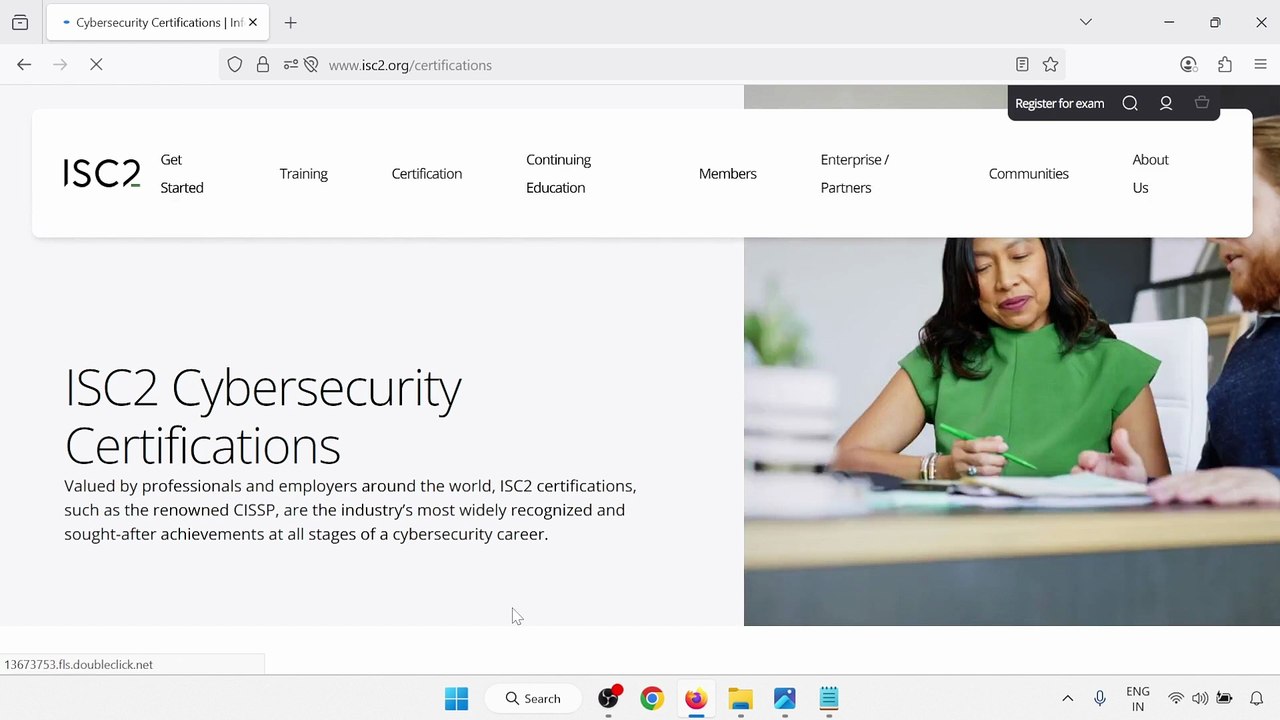This screenshot has width=1280, height=720.
Task: Open the Communities menu
Action: [1029, 173]
